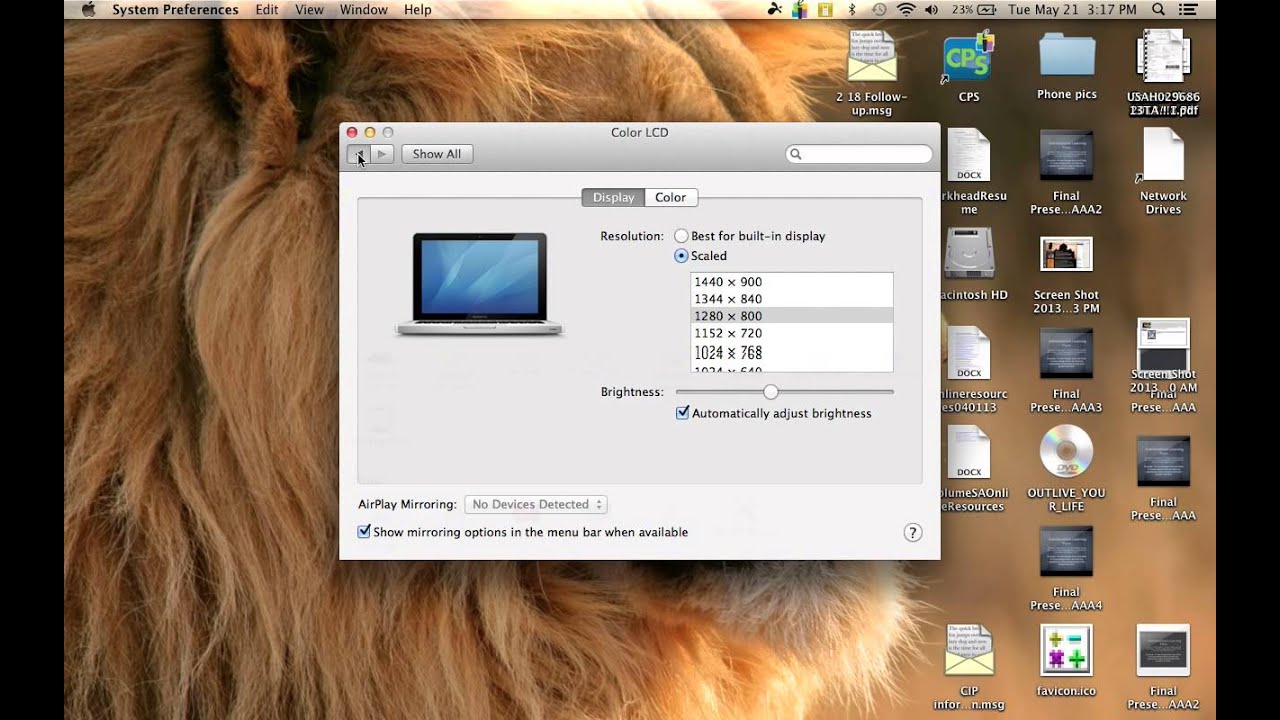Click the Show All button
Screen dimensions: 1280x720
437,154
